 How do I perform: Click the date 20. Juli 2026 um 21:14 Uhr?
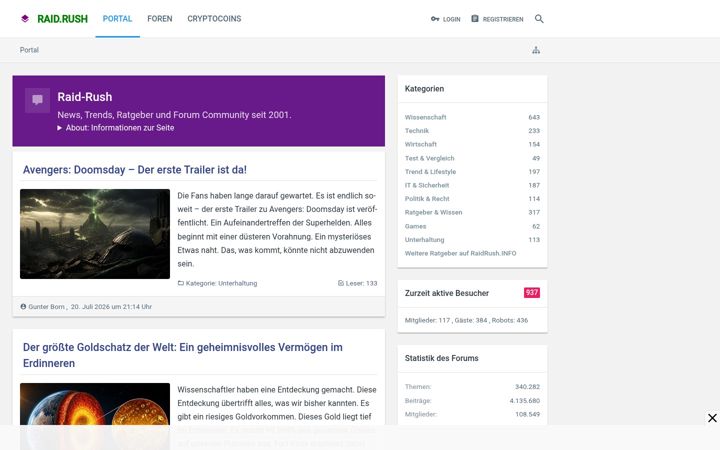tap(111, 307)
